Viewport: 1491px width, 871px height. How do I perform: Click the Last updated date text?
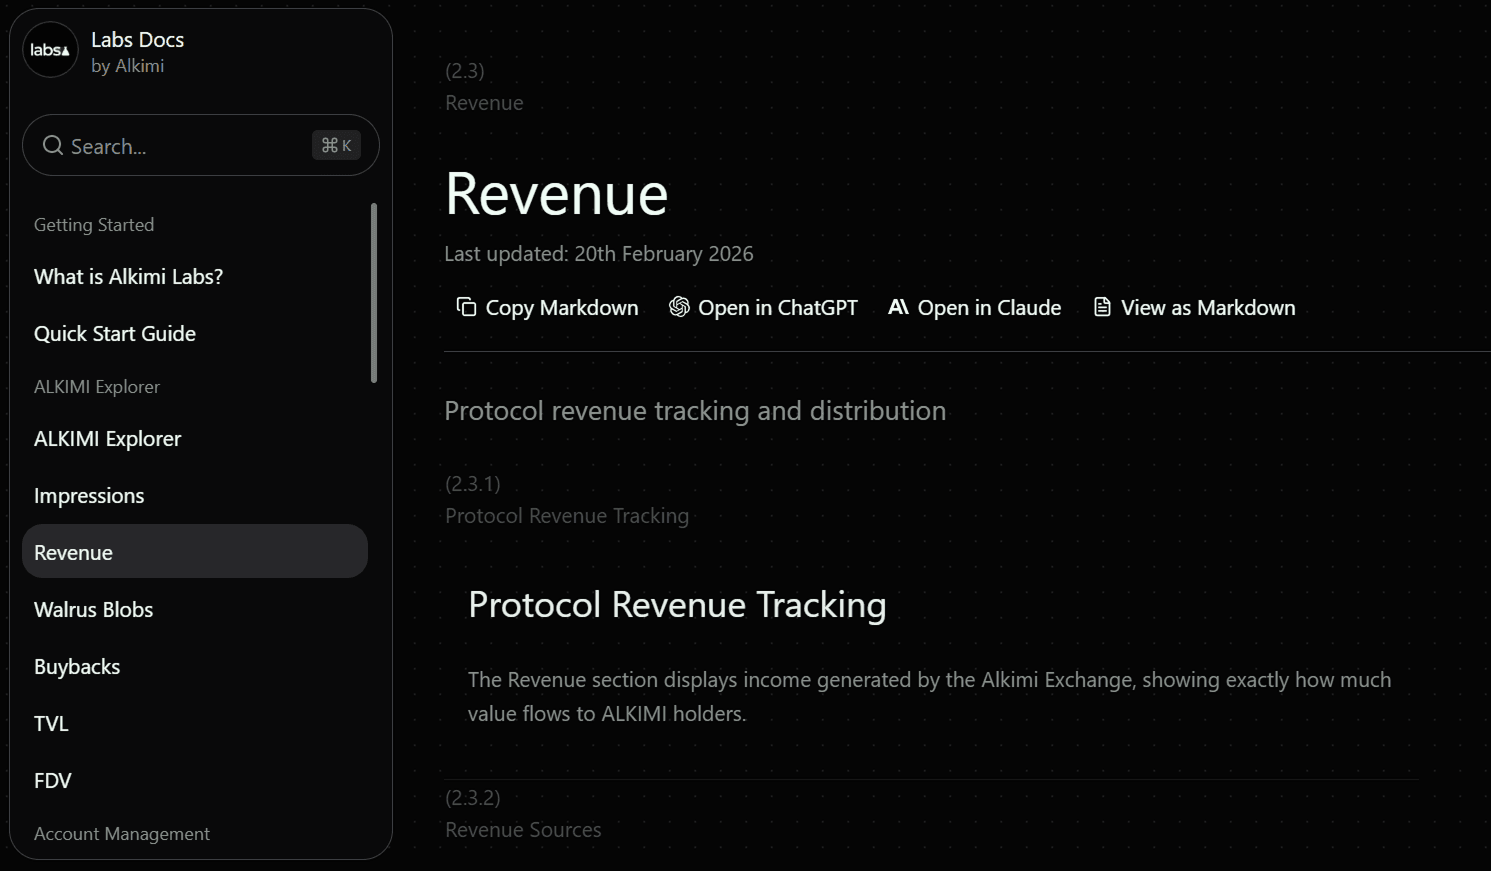(x=599, y=254)
